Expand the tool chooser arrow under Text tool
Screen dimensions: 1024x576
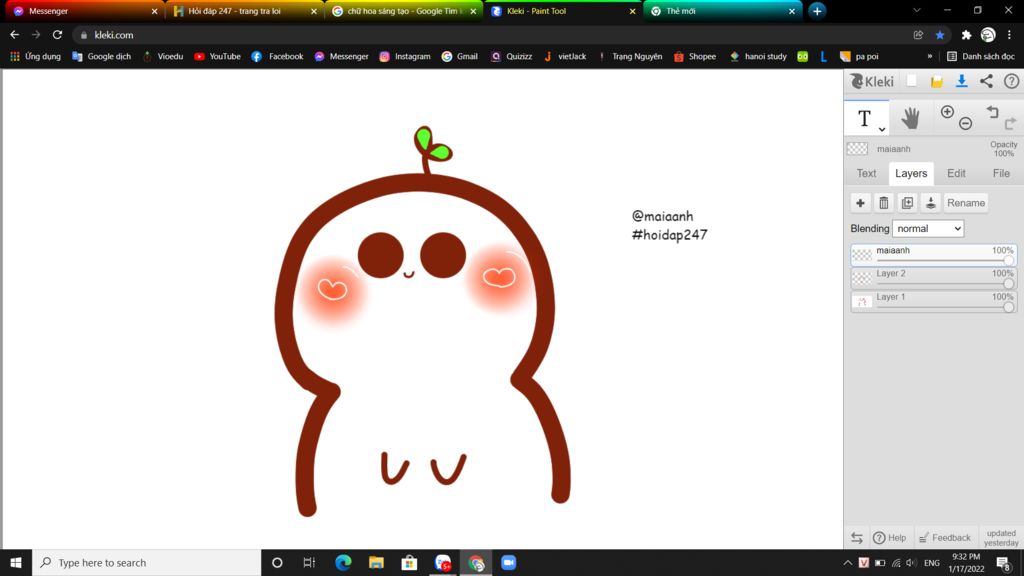[882, 129]
